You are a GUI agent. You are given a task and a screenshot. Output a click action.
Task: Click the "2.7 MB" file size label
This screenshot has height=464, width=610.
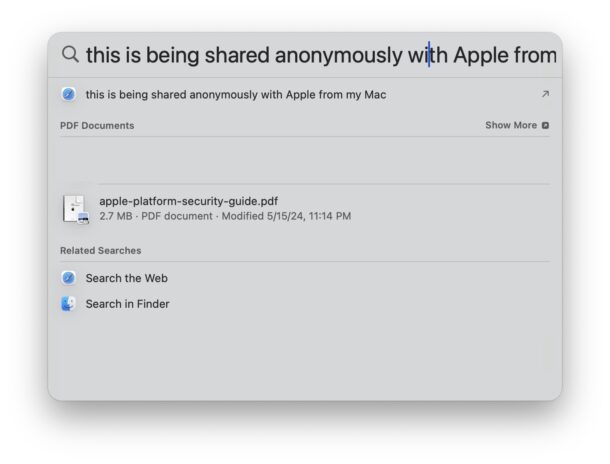point(115,216)
